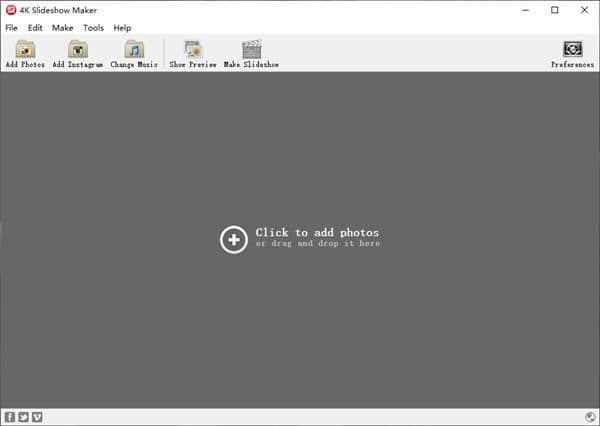Click the plus circle to add photos
Viewport: 600px width, 426px height.
click(x=233, y=240)
